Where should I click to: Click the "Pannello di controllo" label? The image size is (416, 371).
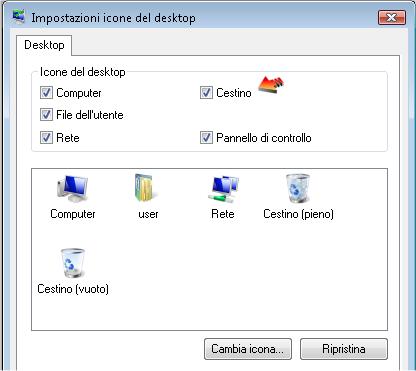pos(264,138)
